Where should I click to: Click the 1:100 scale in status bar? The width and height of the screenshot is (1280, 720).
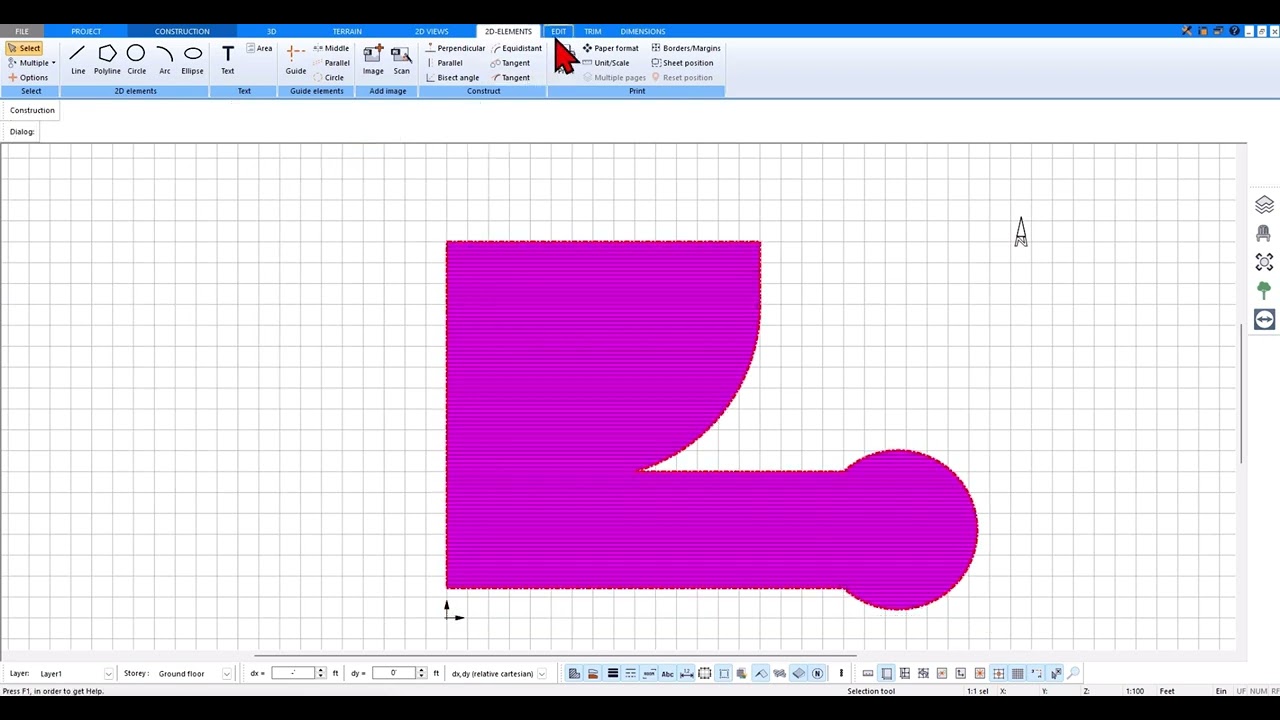coord(1135,691)
